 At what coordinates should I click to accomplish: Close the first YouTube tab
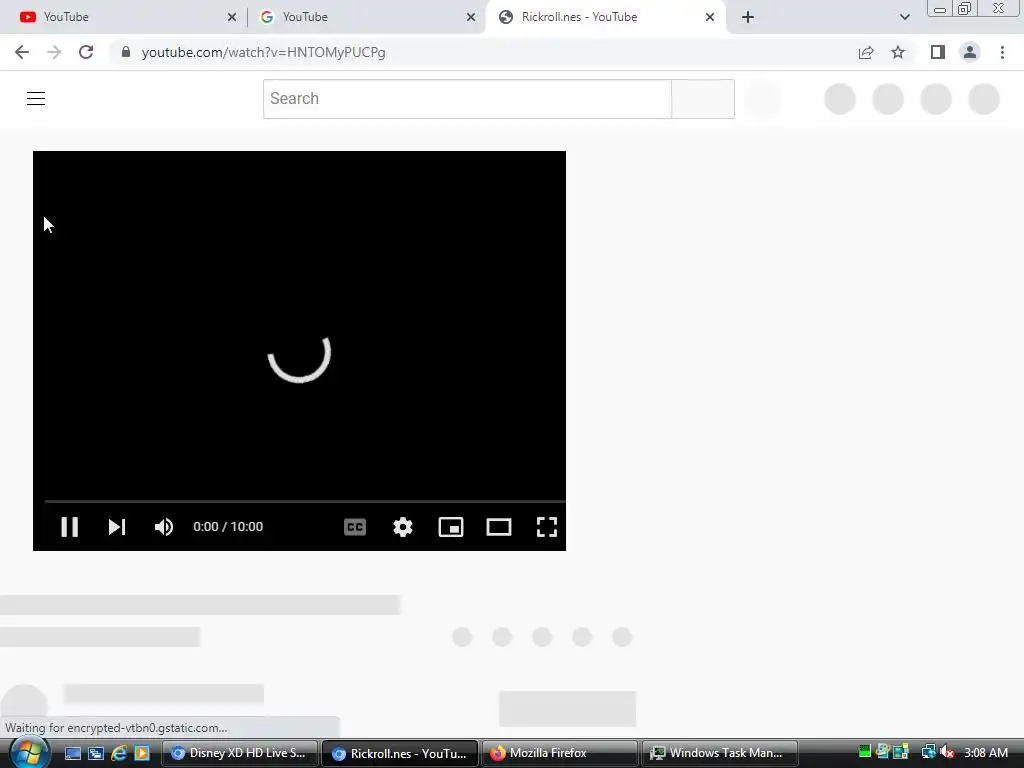point(232,17)
